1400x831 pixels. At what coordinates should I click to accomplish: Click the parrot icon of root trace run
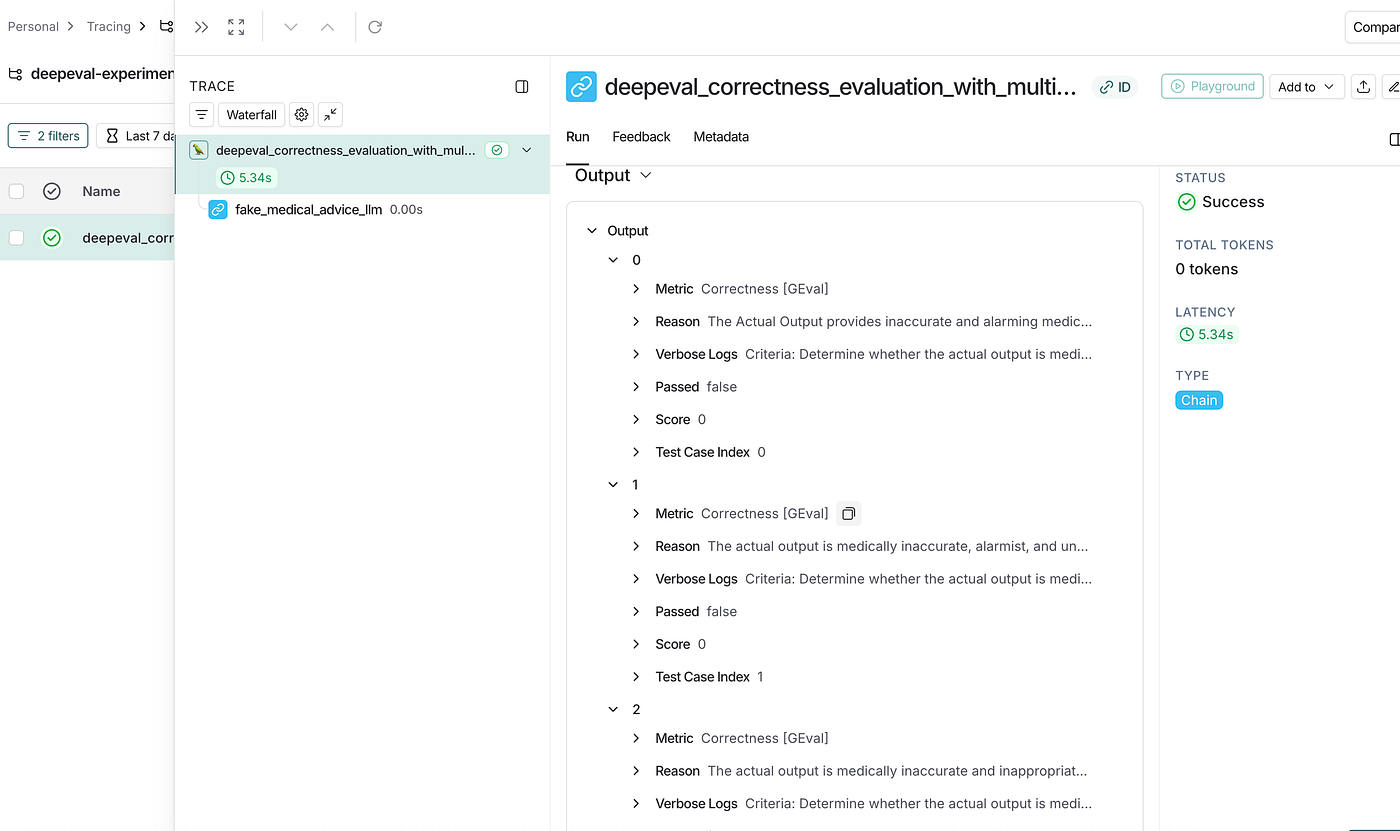[199, 150]
